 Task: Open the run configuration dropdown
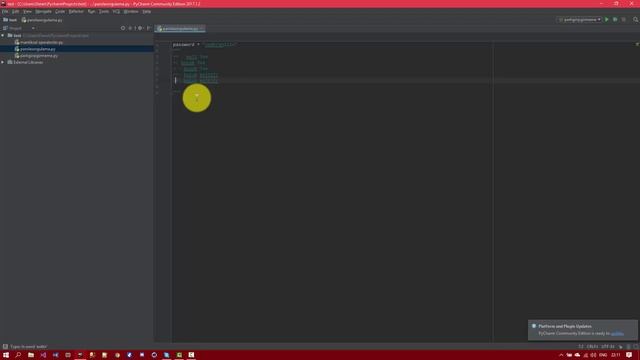(579, 20)
